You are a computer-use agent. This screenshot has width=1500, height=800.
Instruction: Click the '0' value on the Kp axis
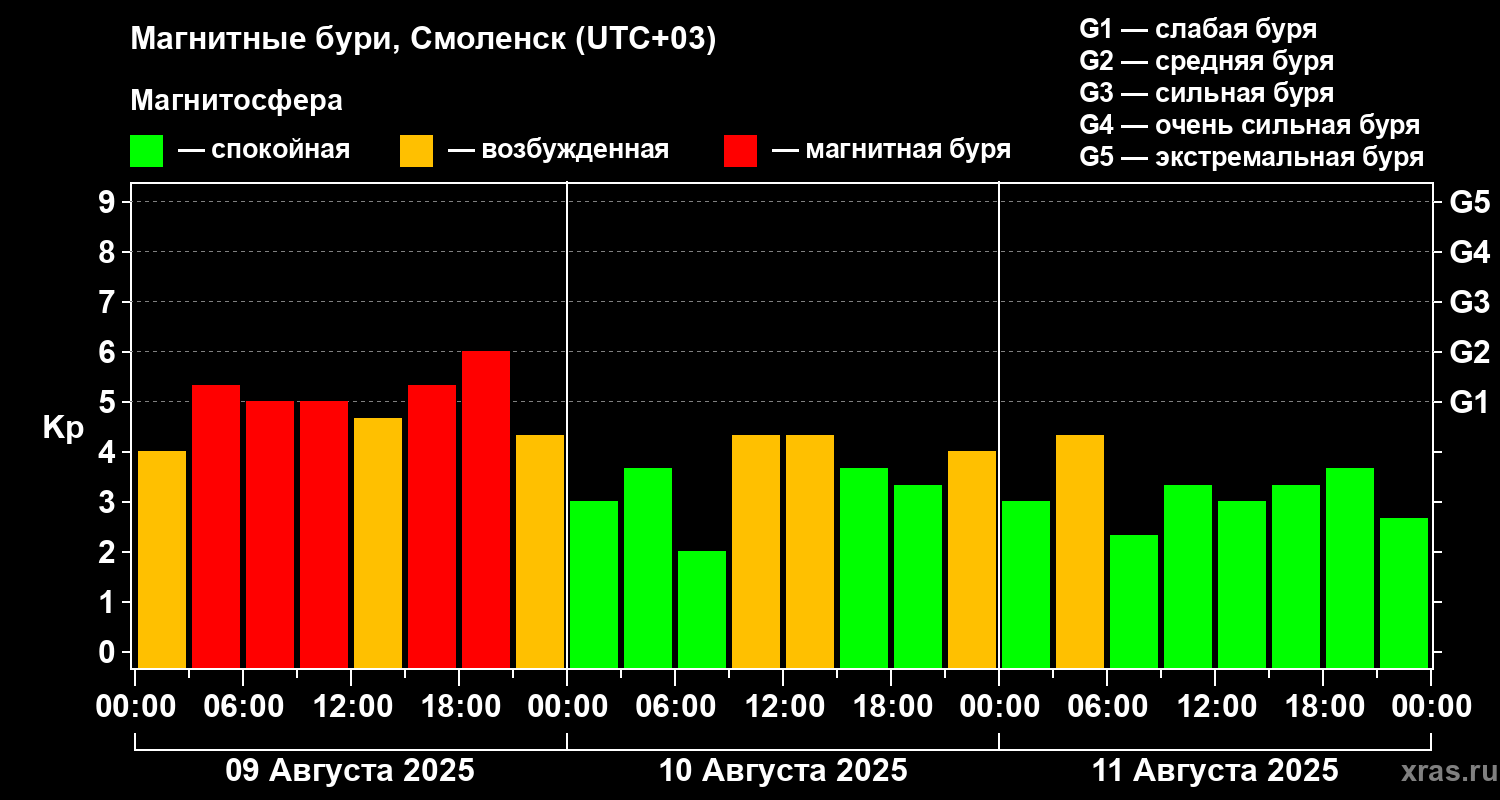click(109, 652)
